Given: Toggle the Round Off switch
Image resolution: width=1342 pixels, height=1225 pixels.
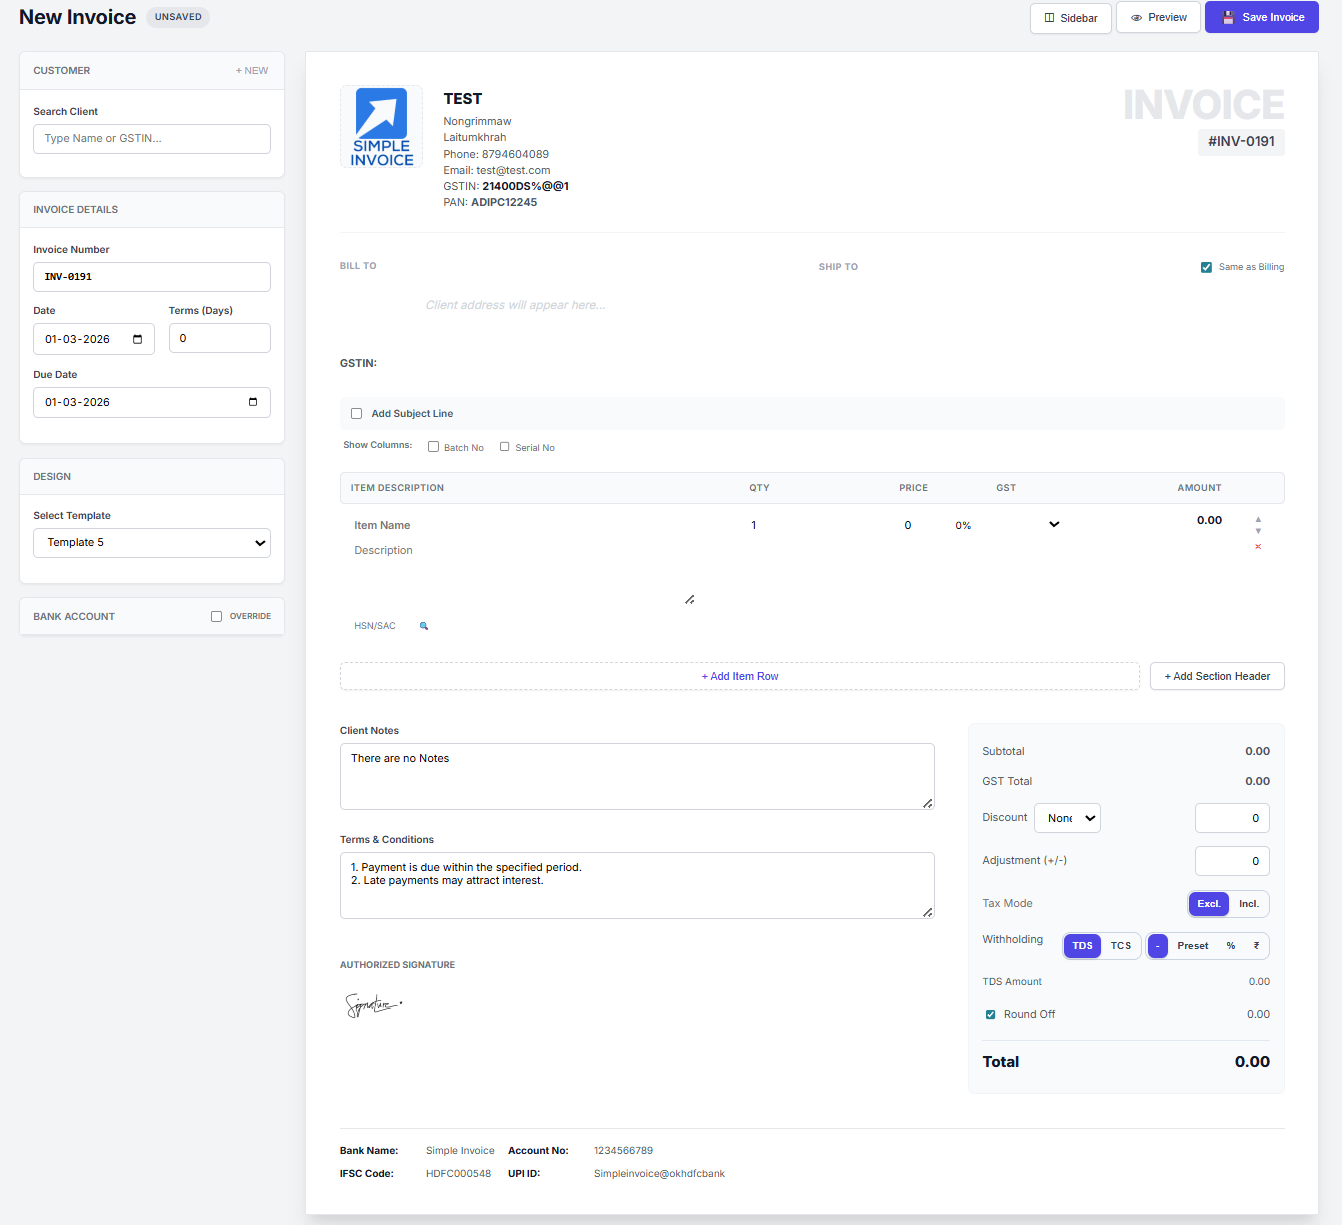Looking at the screenshot, I should (x=990, y=1014).
